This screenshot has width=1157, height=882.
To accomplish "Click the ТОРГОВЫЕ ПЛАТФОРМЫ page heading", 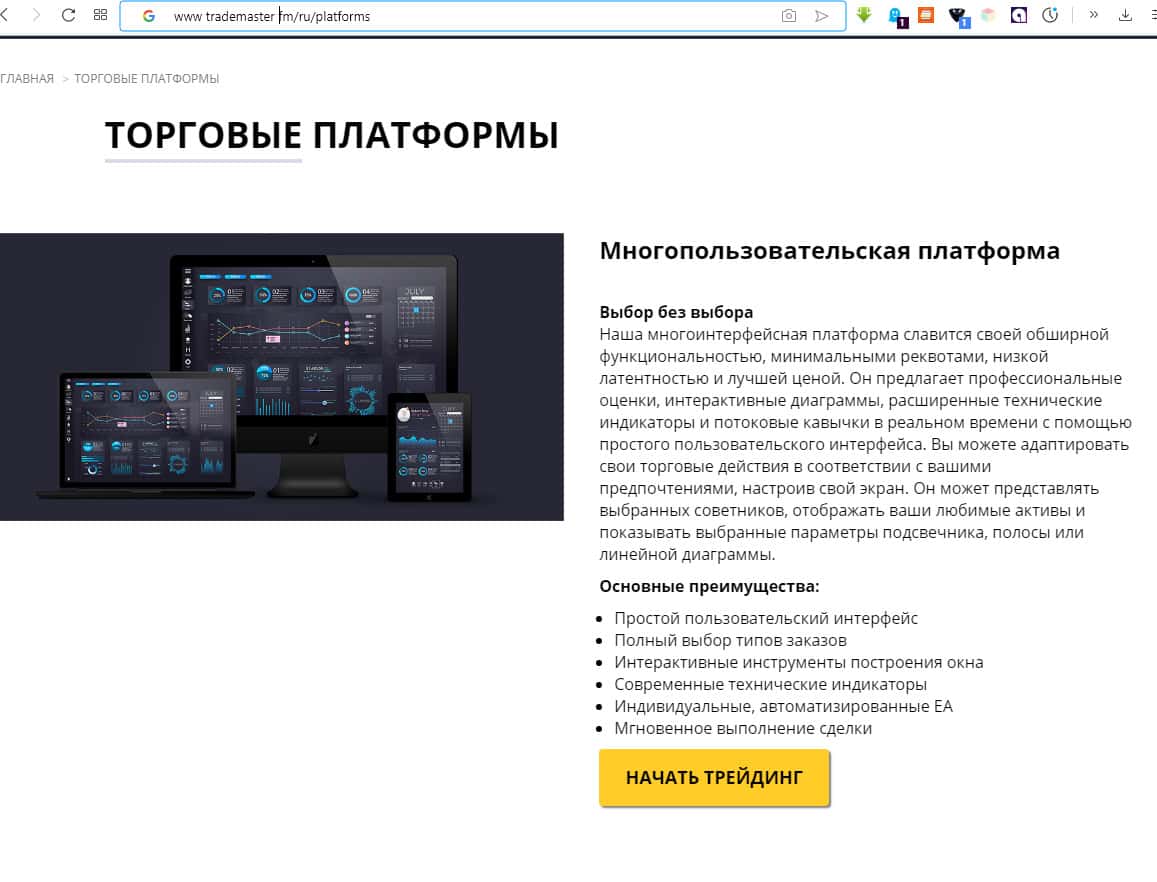I will click(x=331, y=136).
